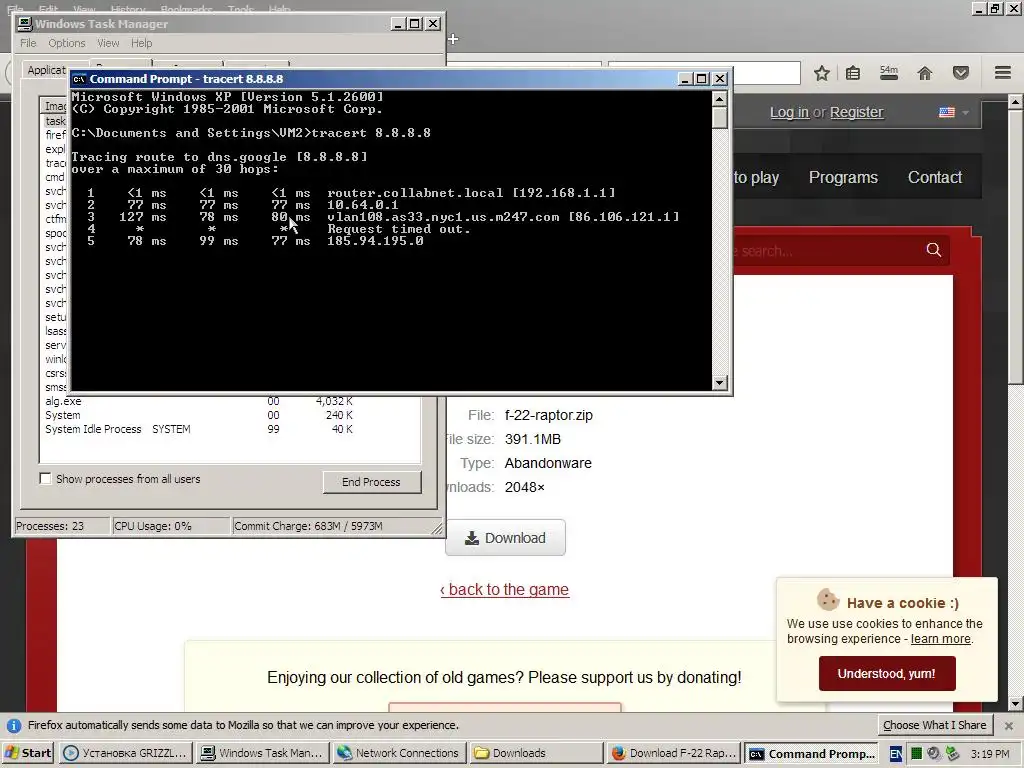Screen dimensions: 1024x768
Task: Click the network connection tray icon
Action: [x=952, y=754]
